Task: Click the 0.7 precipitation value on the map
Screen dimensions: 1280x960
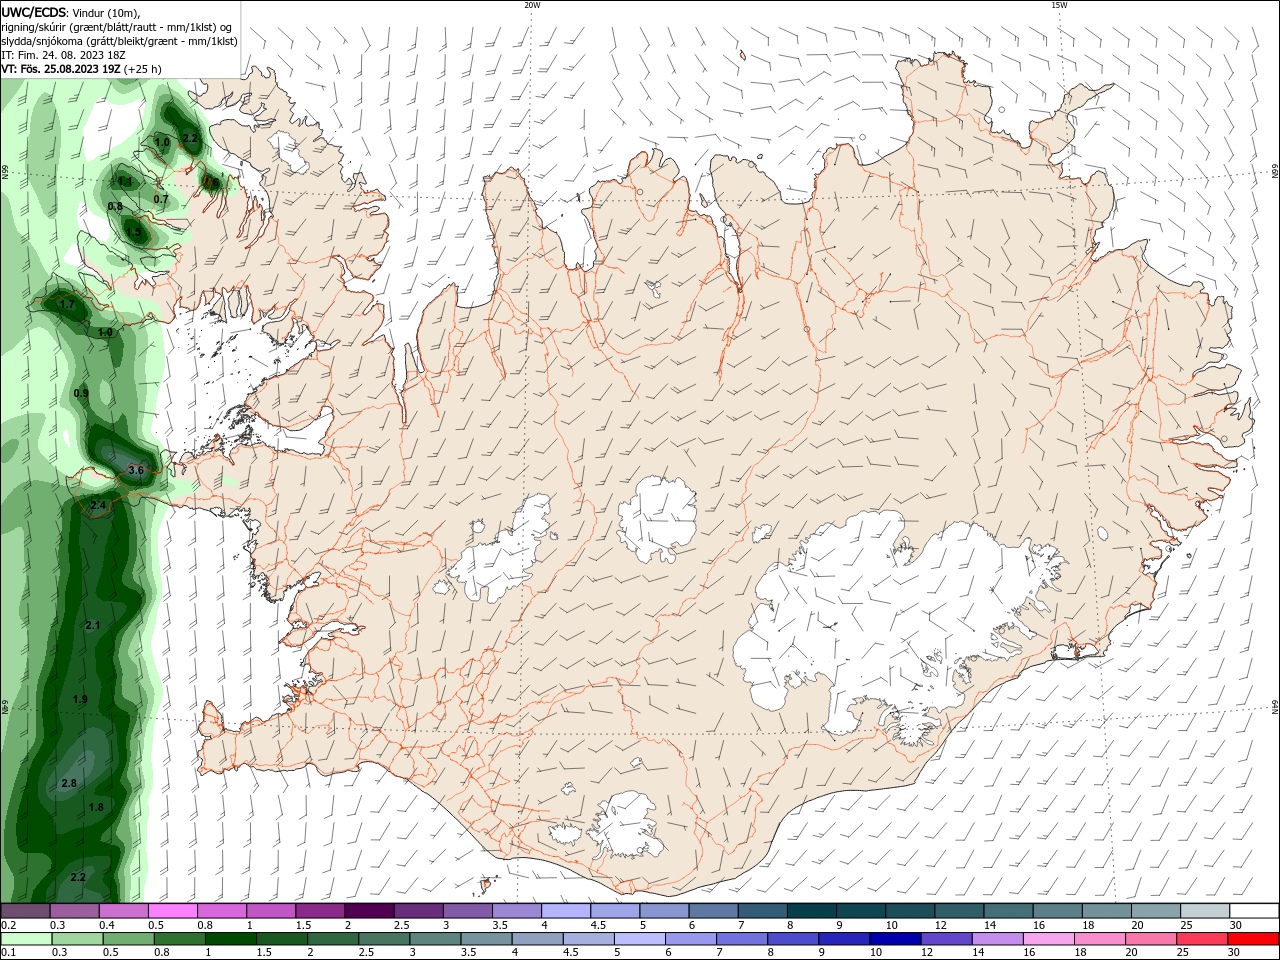Action: [161, 199]
